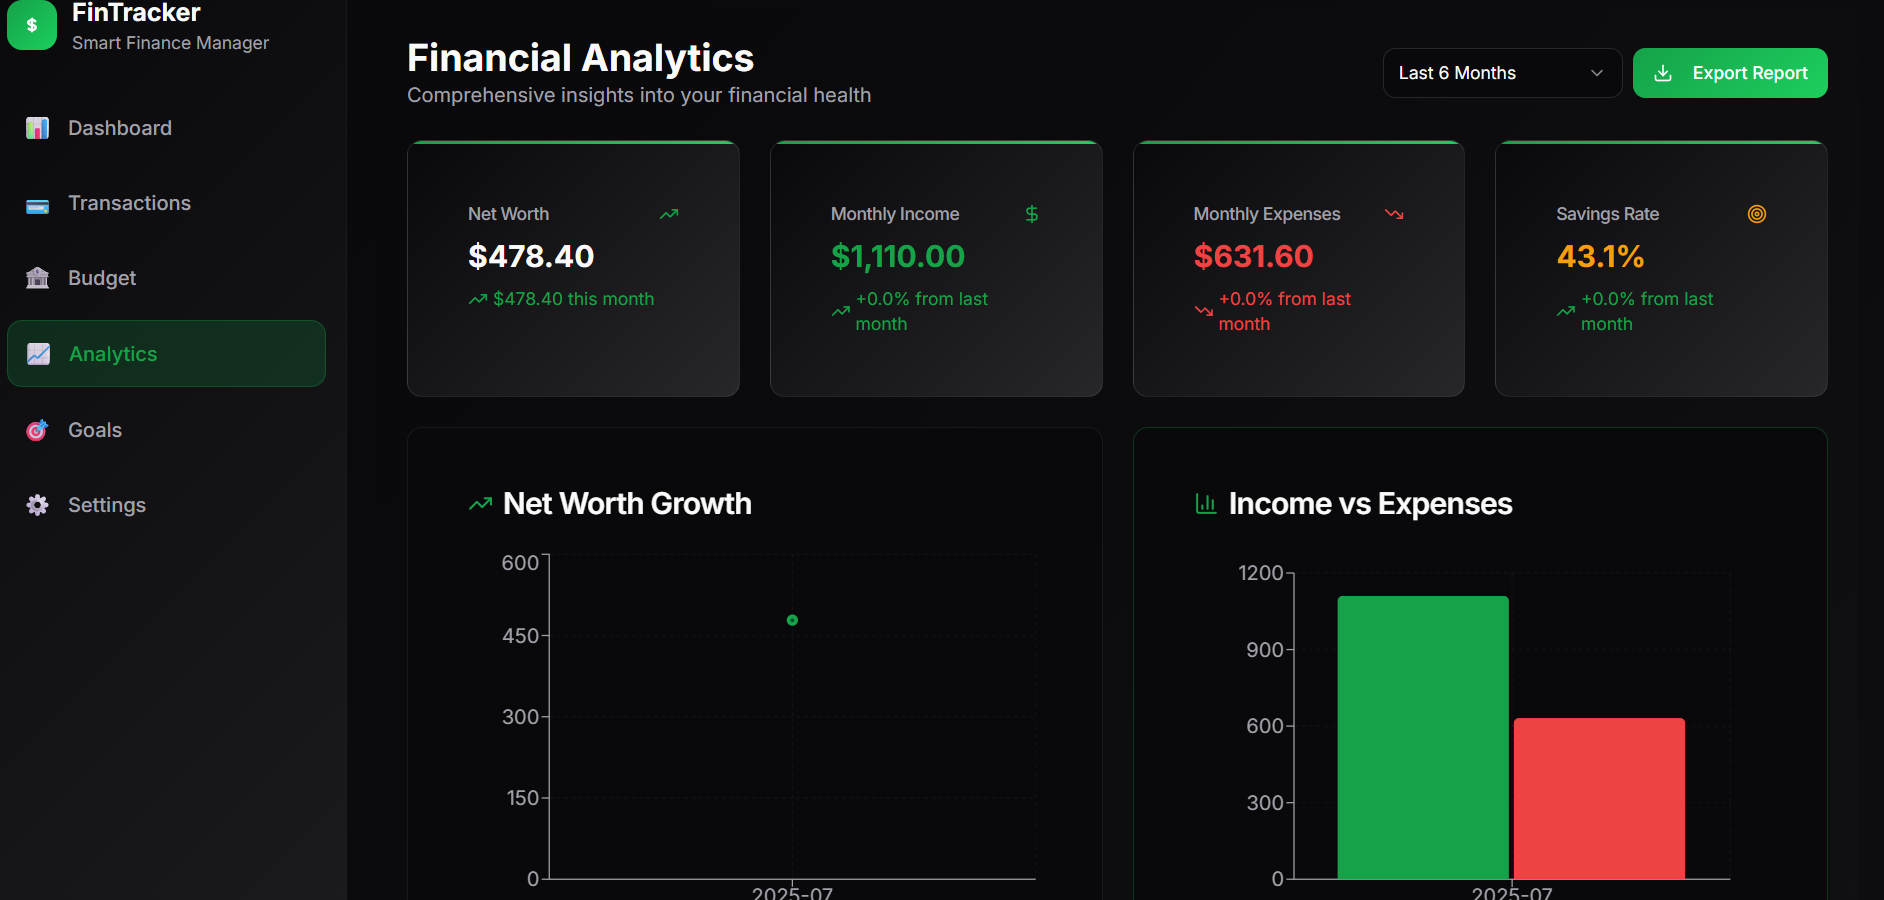Screen dimensions: 1884x900
Task: Click the trend arrow on Net Worth card
Action: pos(669,213)
